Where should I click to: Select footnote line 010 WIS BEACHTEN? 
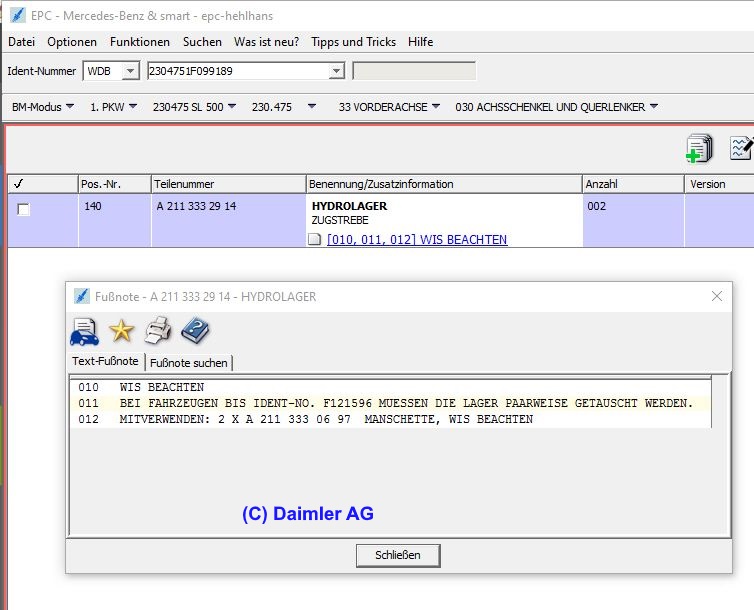tap(390, 387)
